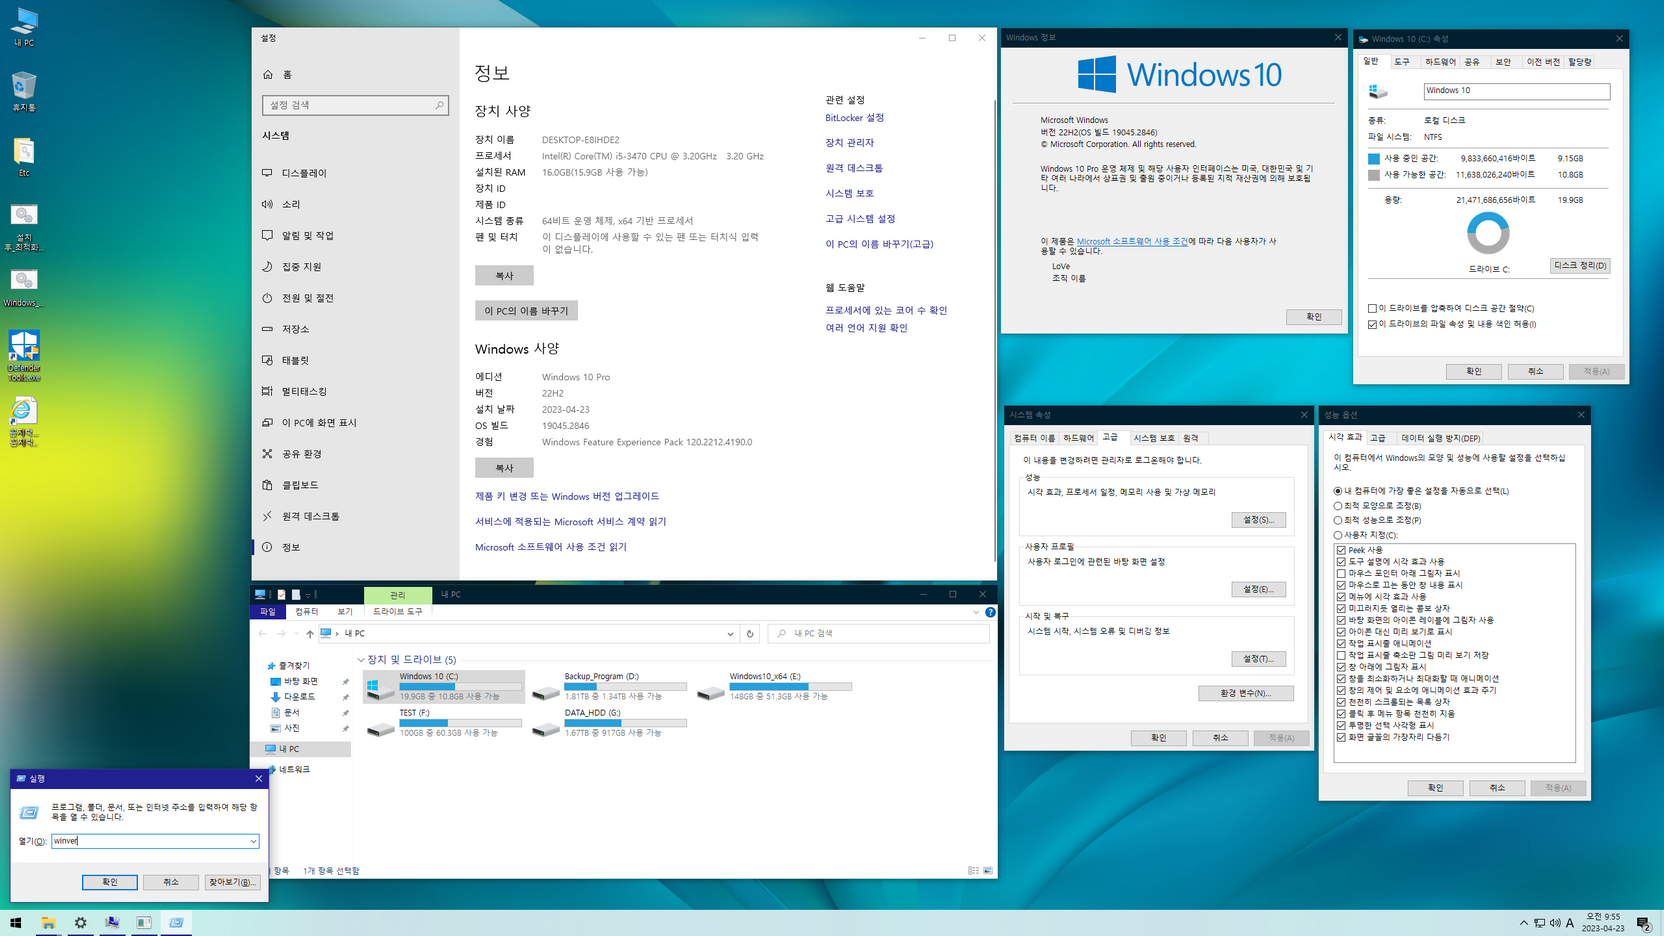
Task: Click 디스크 정리(D) button
Action: pos(1580,266)
